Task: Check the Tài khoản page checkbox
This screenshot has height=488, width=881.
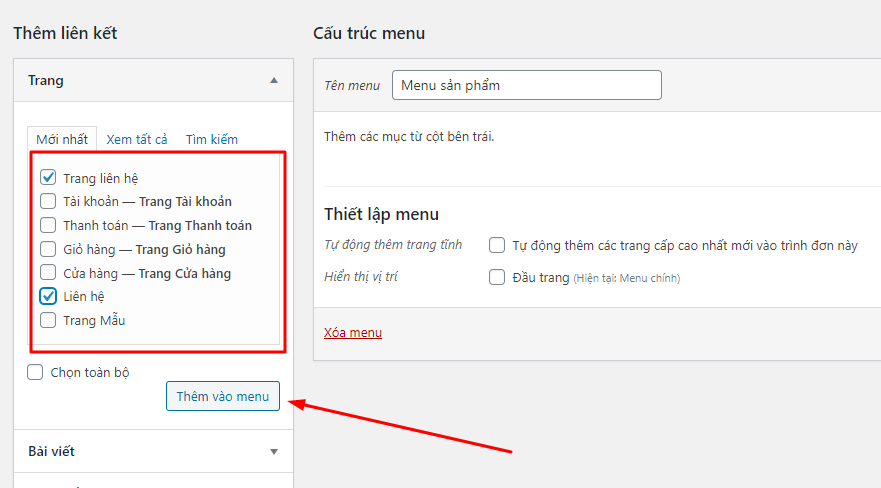Action: 48,201
